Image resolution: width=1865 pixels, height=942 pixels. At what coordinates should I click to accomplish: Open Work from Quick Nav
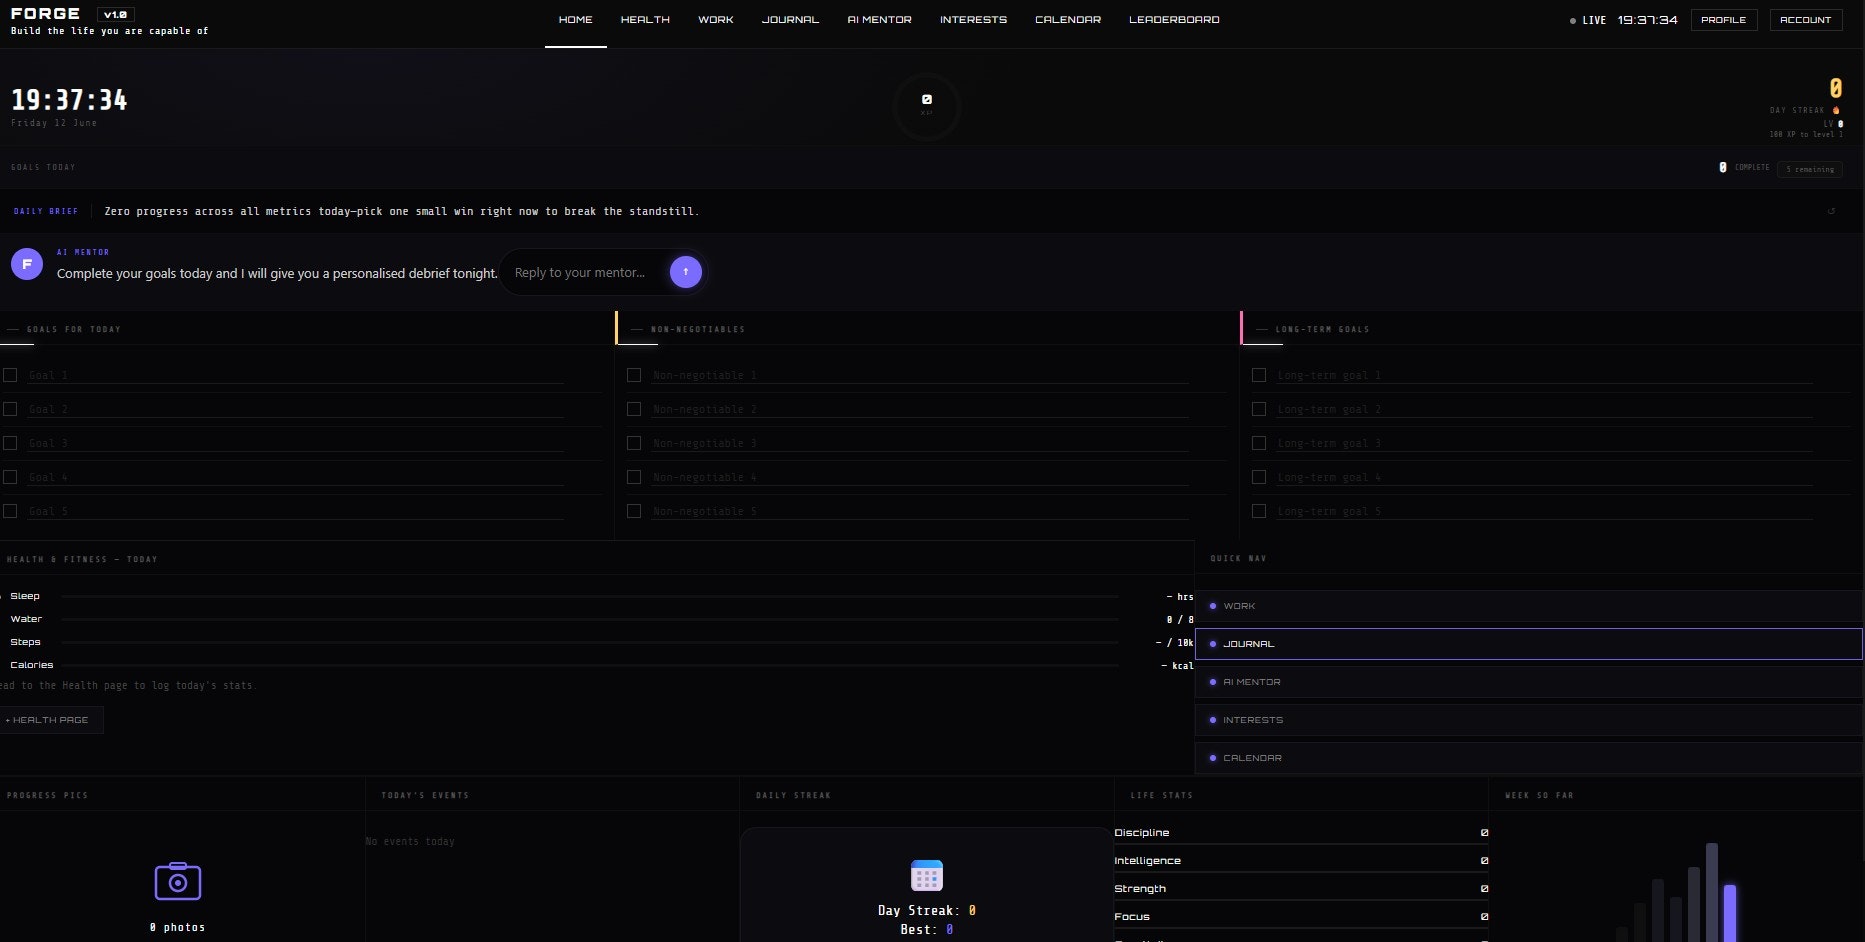[x=1529, y=606]
